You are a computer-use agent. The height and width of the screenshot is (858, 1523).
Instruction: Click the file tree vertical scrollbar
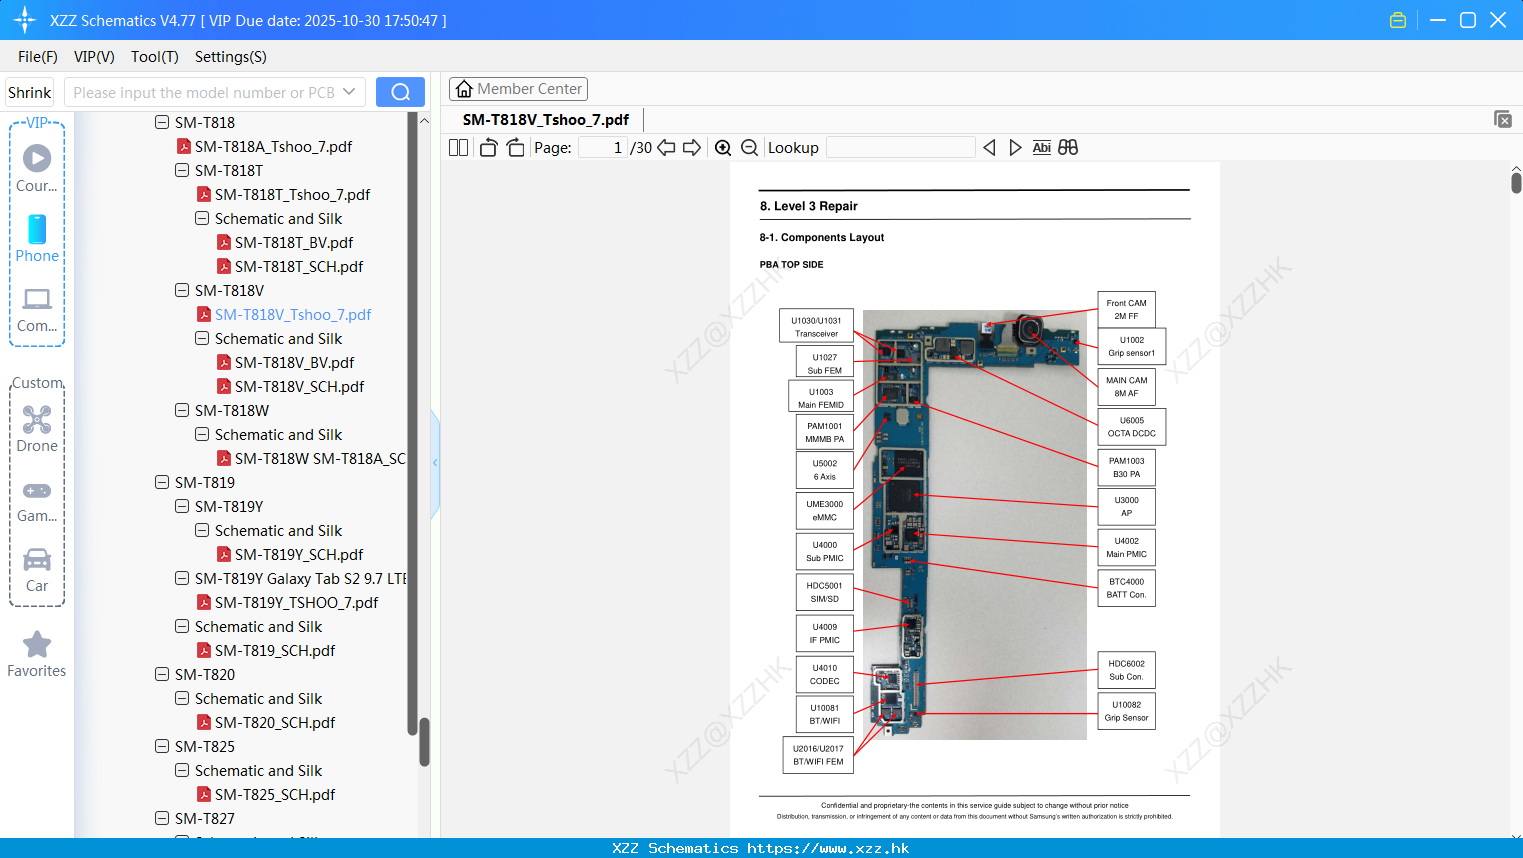click(424, 740)
